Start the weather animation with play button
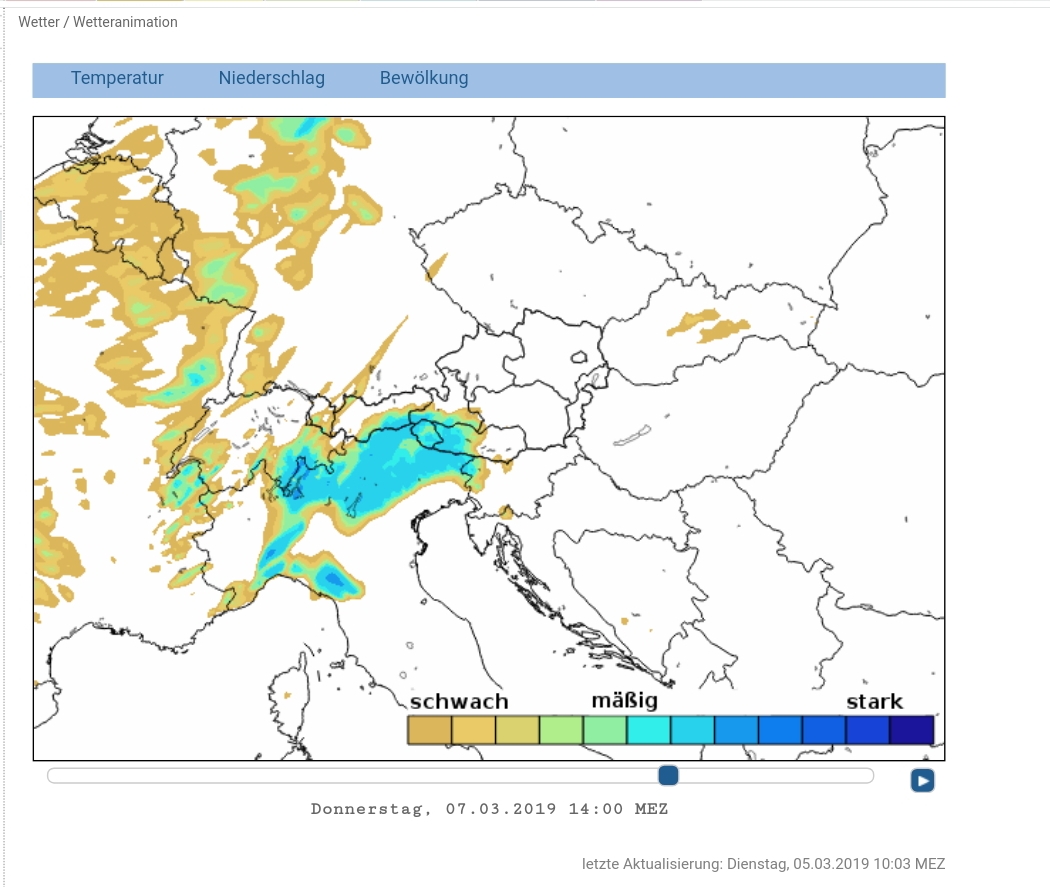Viewport: 1050px width, 887px height. [922, 780]
